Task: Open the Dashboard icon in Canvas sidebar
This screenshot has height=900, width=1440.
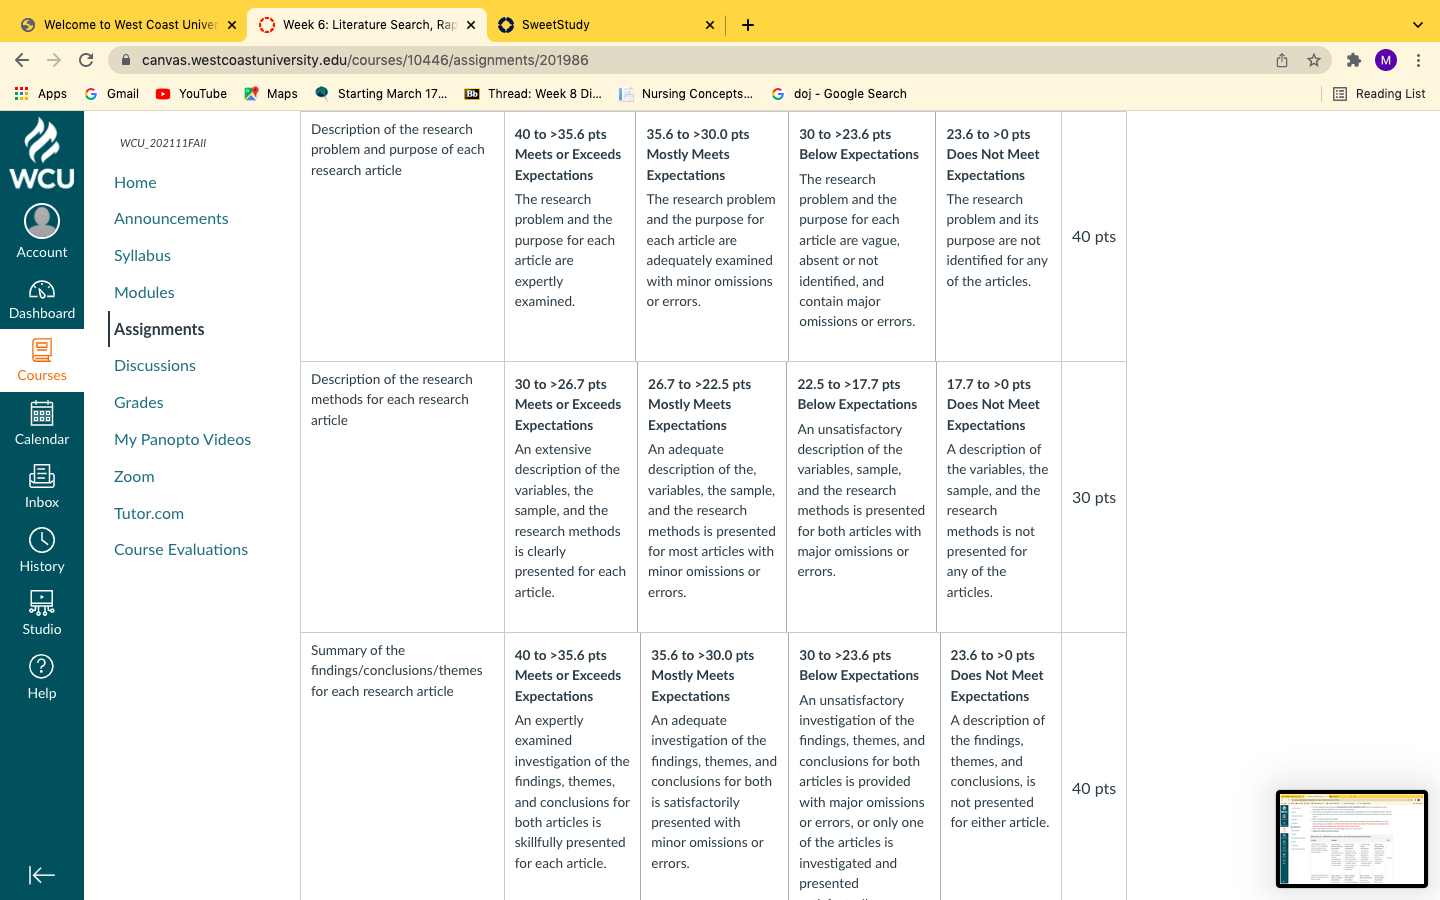Action: click(42, 290)
